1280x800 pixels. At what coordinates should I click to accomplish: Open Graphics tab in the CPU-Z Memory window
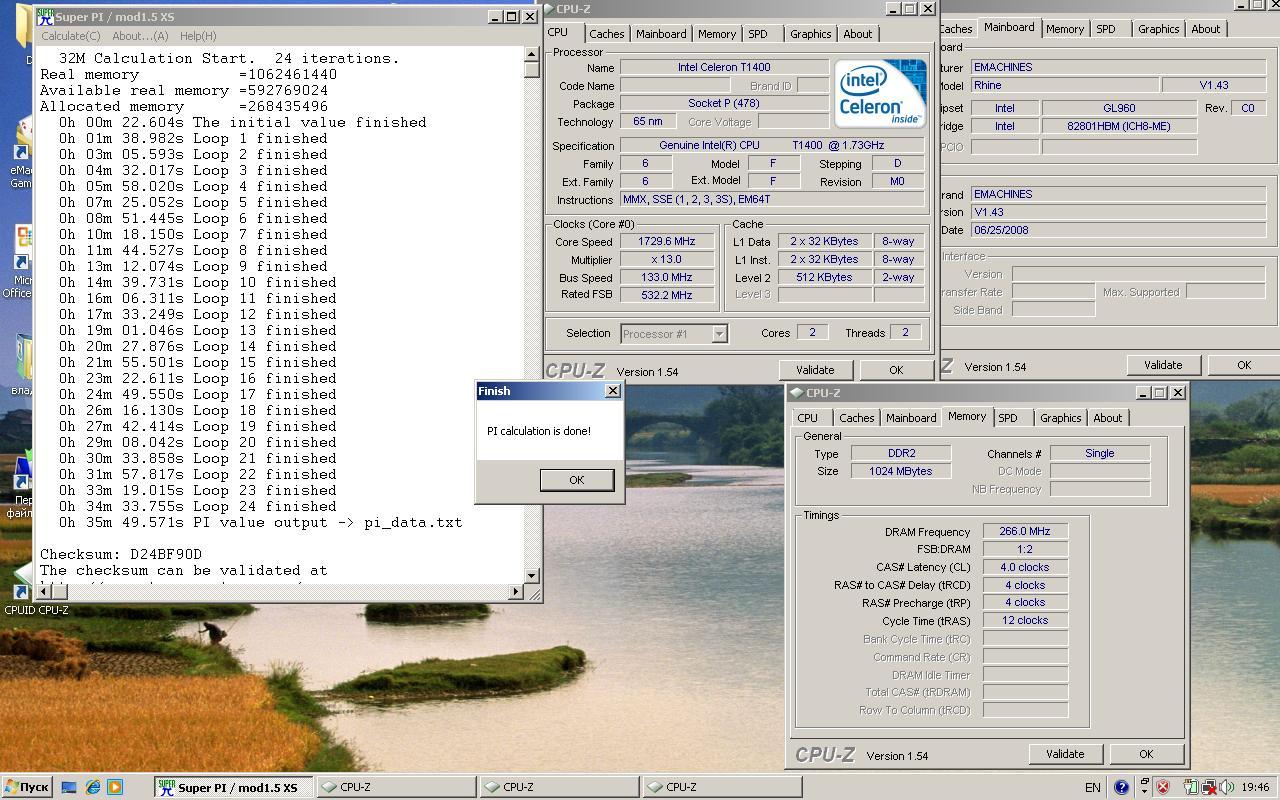(1060, 418)
